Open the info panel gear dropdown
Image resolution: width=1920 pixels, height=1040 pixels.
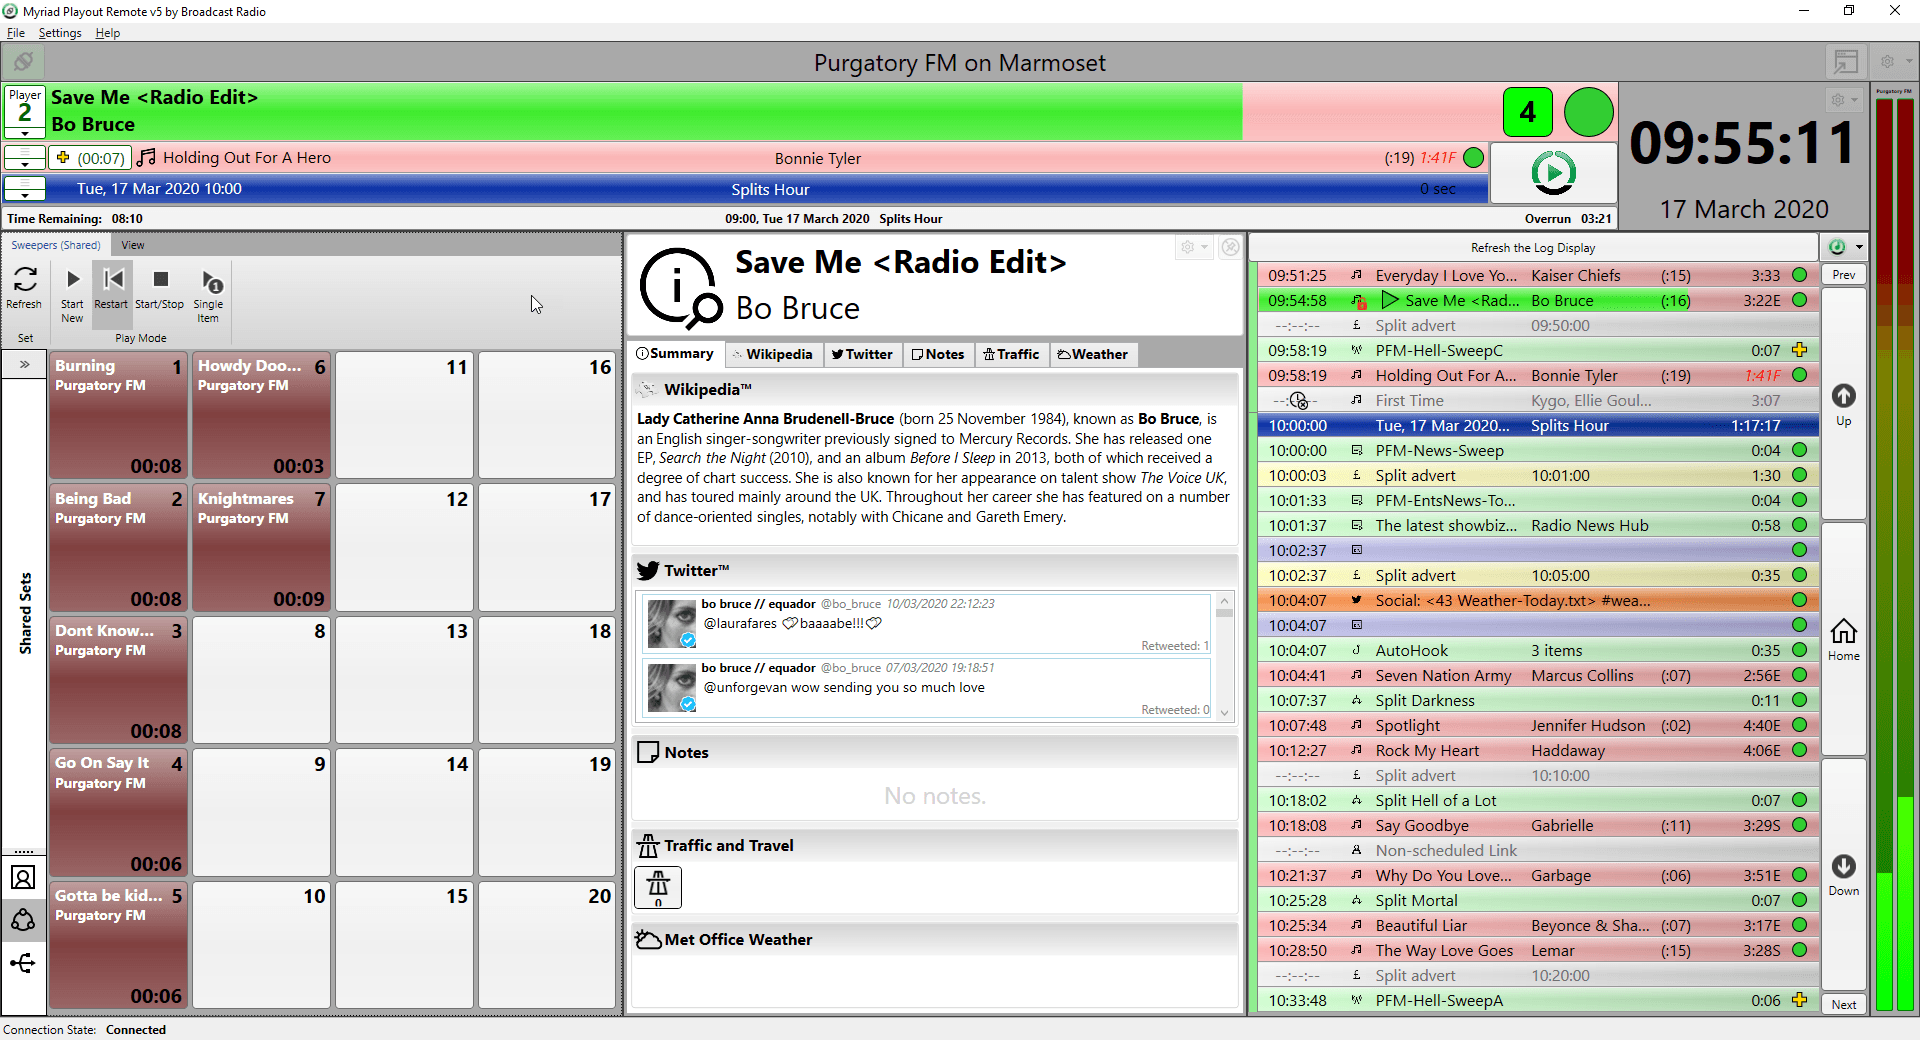[1194, 247]
